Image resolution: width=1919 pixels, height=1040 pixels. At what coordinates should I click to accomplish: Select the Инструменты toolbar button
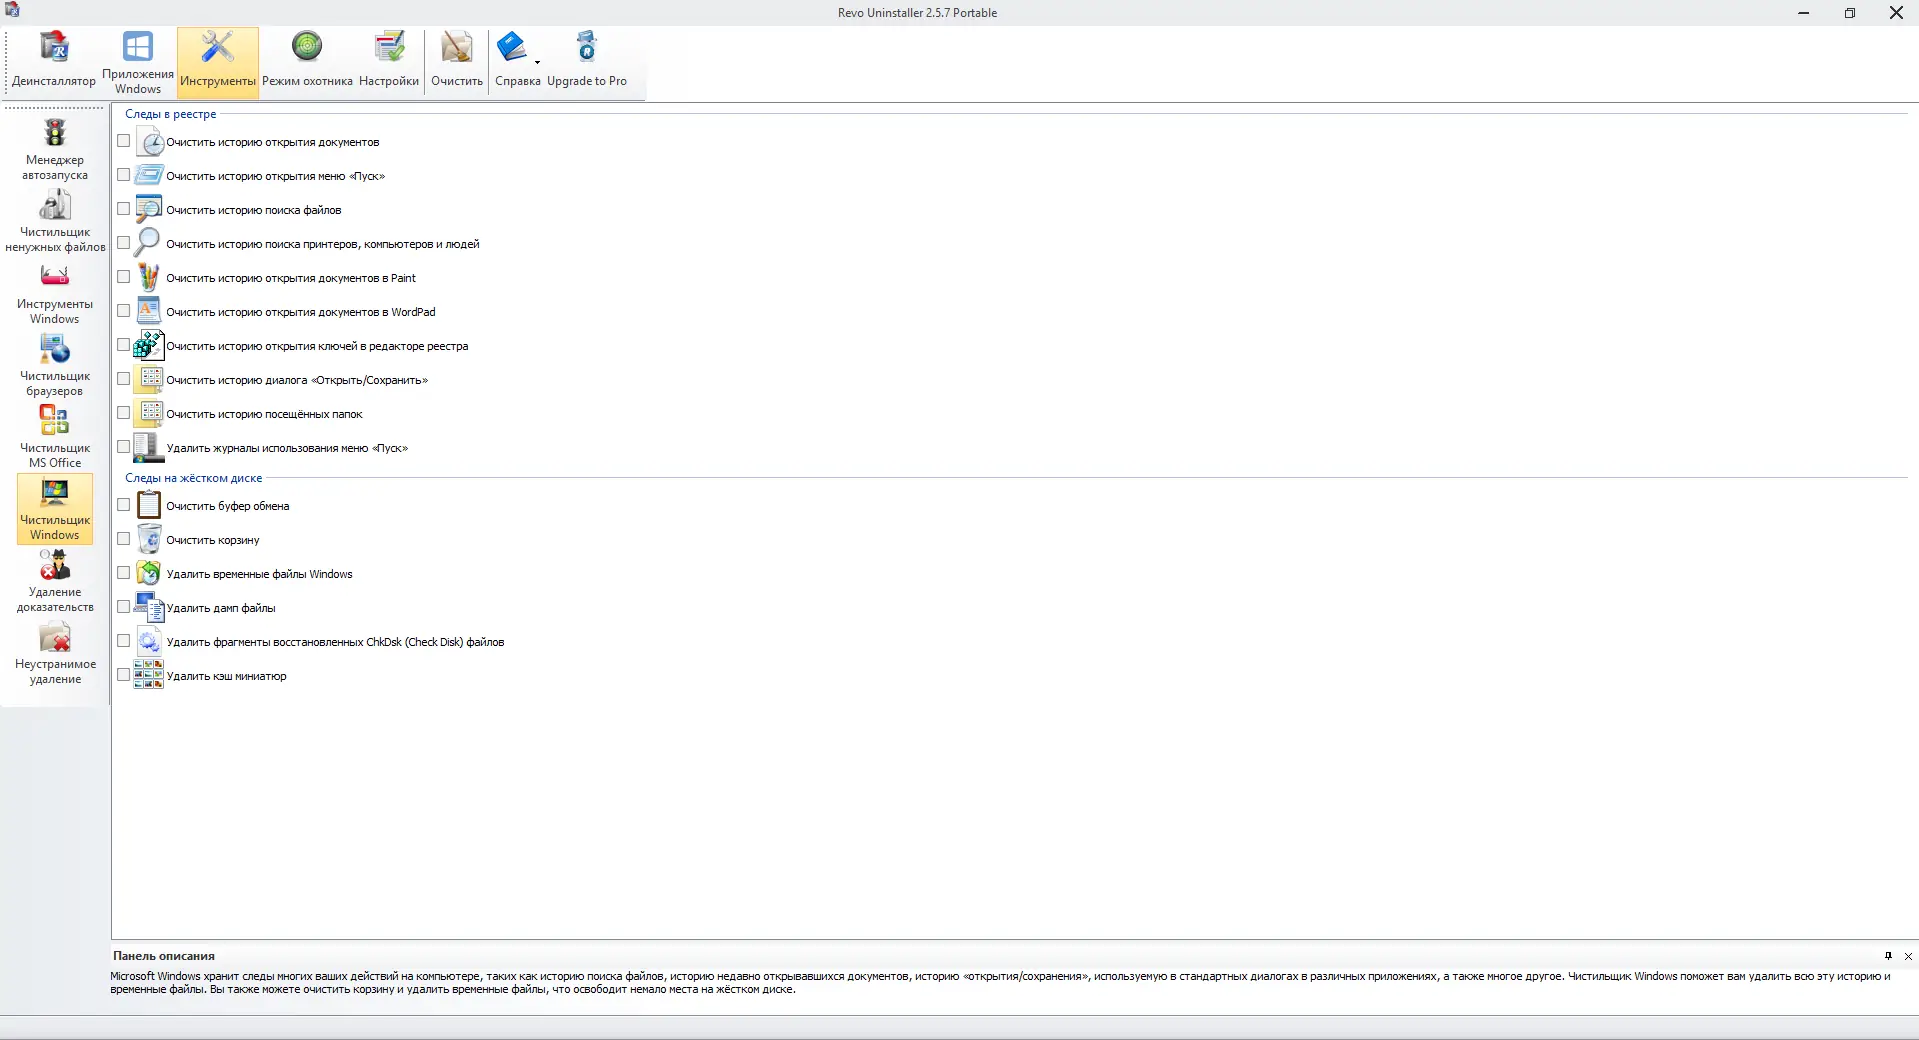coord(218,62)
